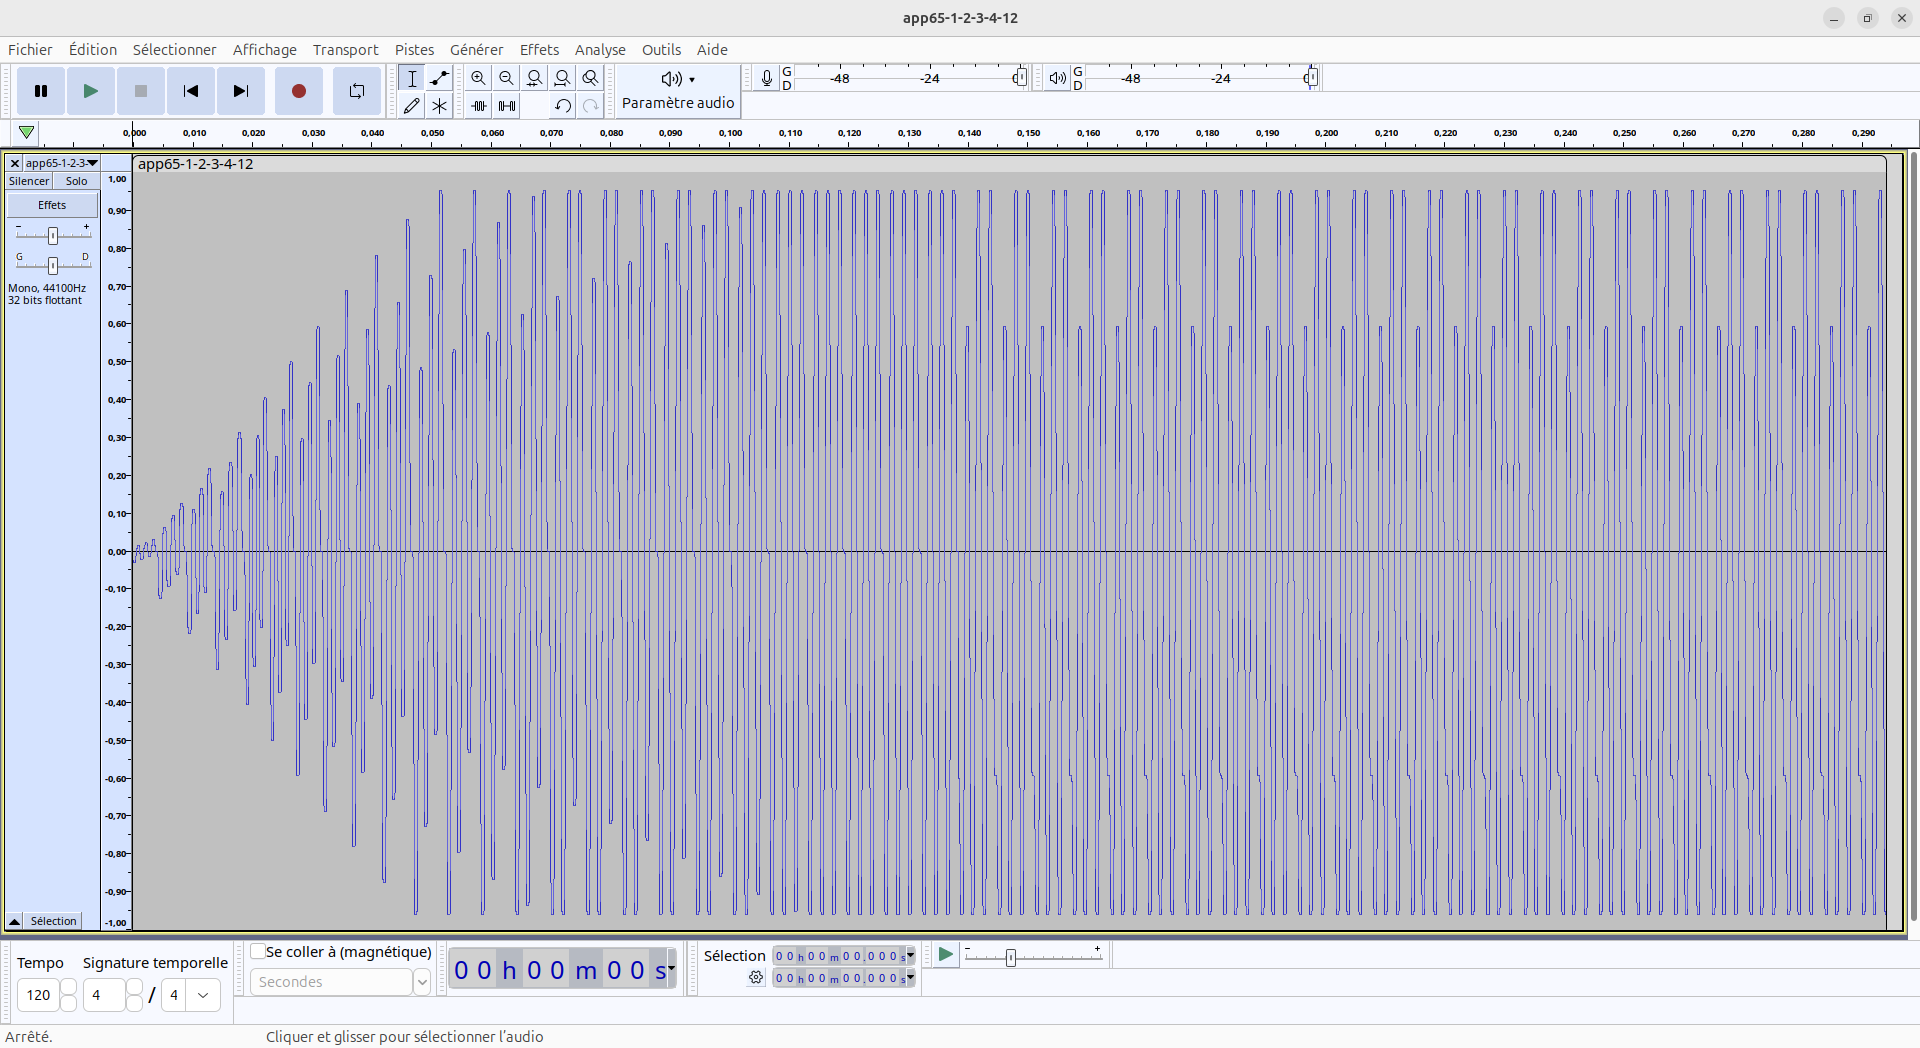Click the Undo arrow icon
The image size is (1920, 1048).
point(563,105)
